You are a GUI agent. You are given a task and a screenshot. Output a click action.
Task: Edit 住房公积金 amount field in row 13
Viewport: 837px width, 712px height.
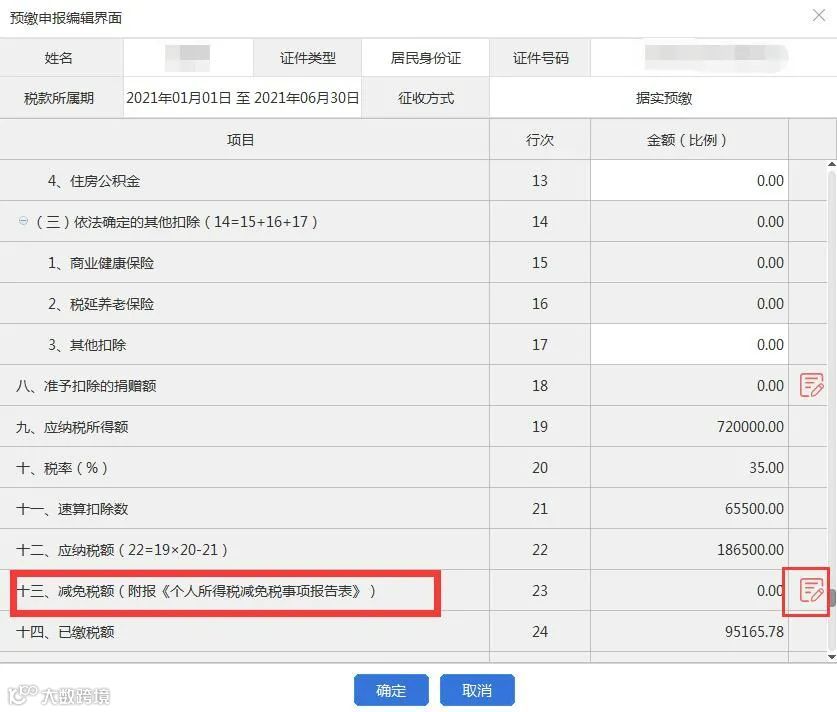689,180
